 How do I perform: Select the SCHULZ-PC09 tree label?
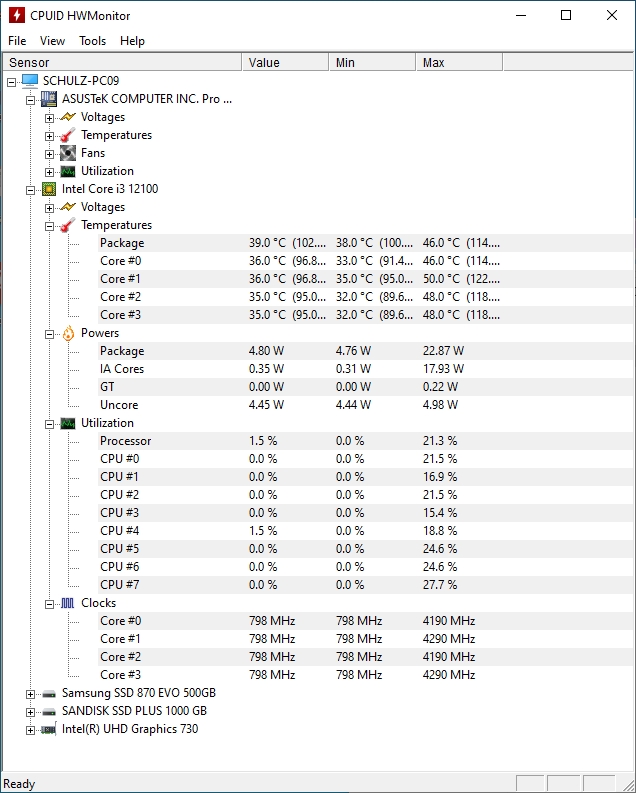(x=81, y=81)
